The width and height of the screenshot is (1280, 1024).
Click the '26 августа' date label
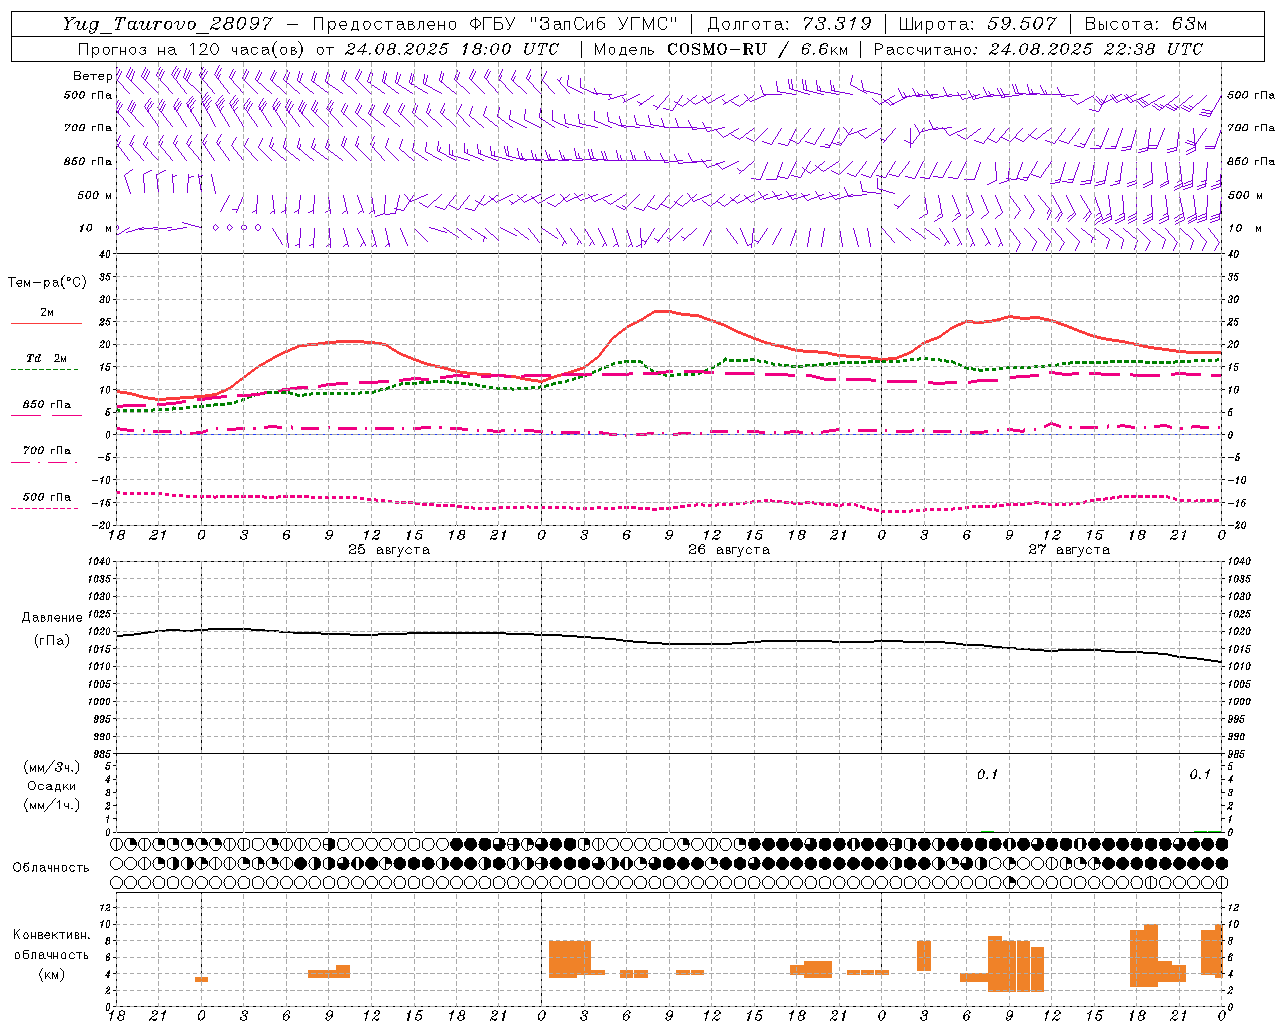click(x=729, y=550)
